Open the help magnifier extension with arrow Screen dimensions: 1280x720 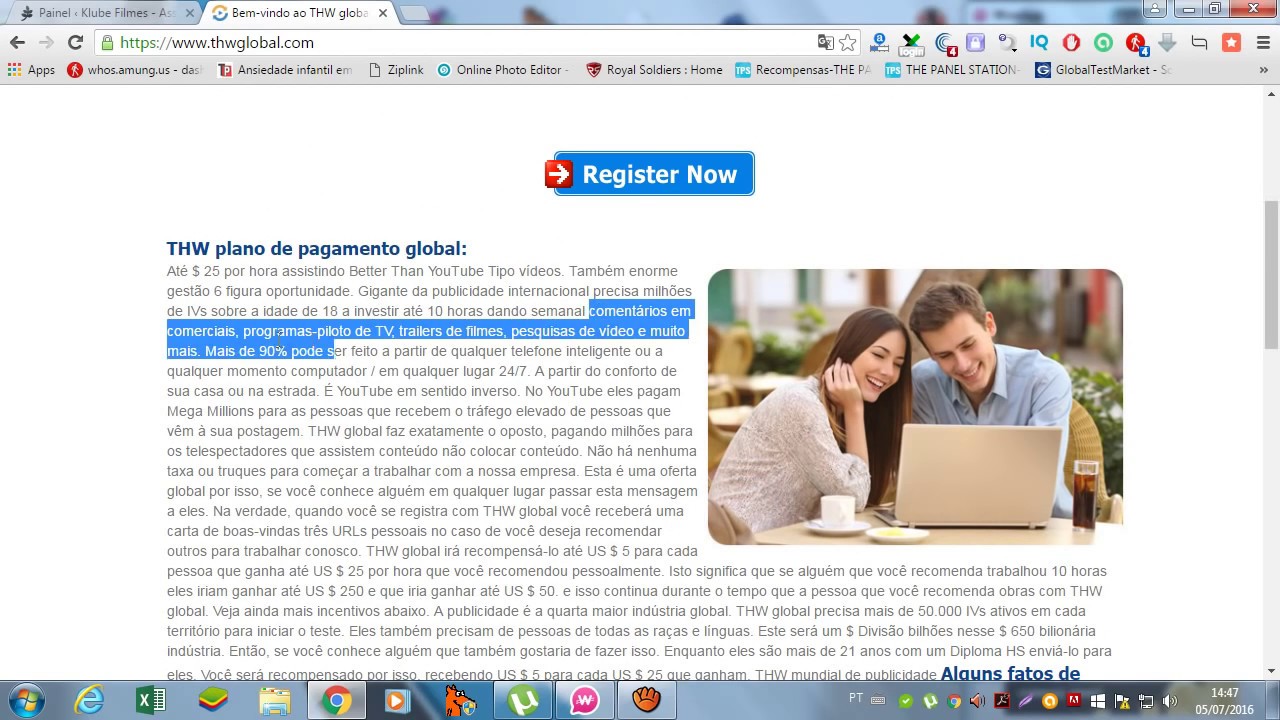click(x=1007, y=43)
